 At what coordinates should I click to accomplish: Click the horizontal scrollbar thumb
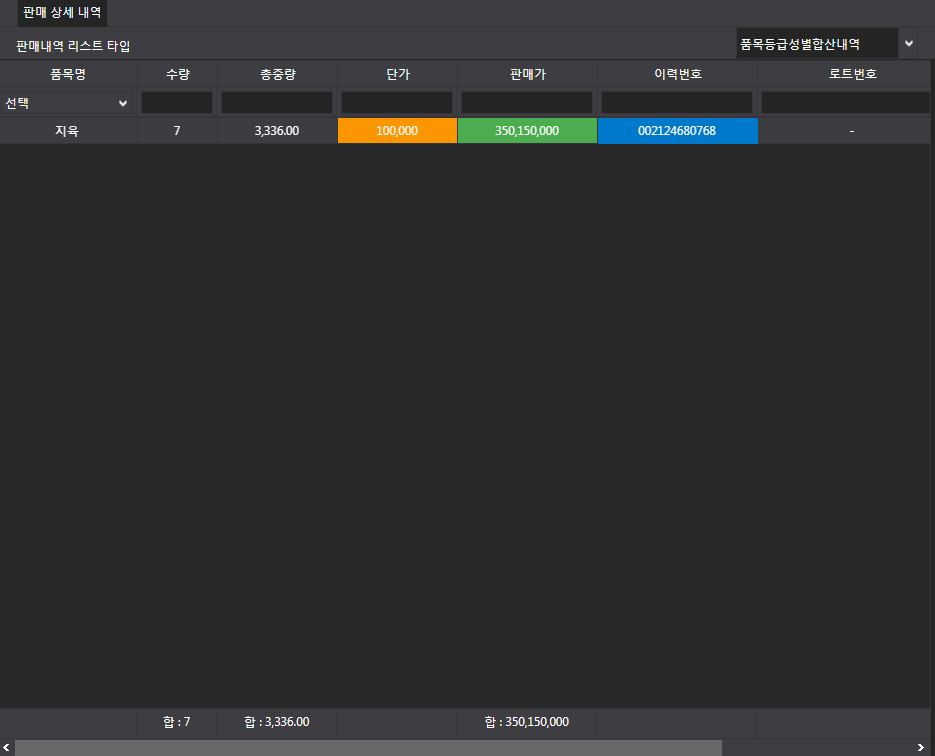tap(368, 748)
